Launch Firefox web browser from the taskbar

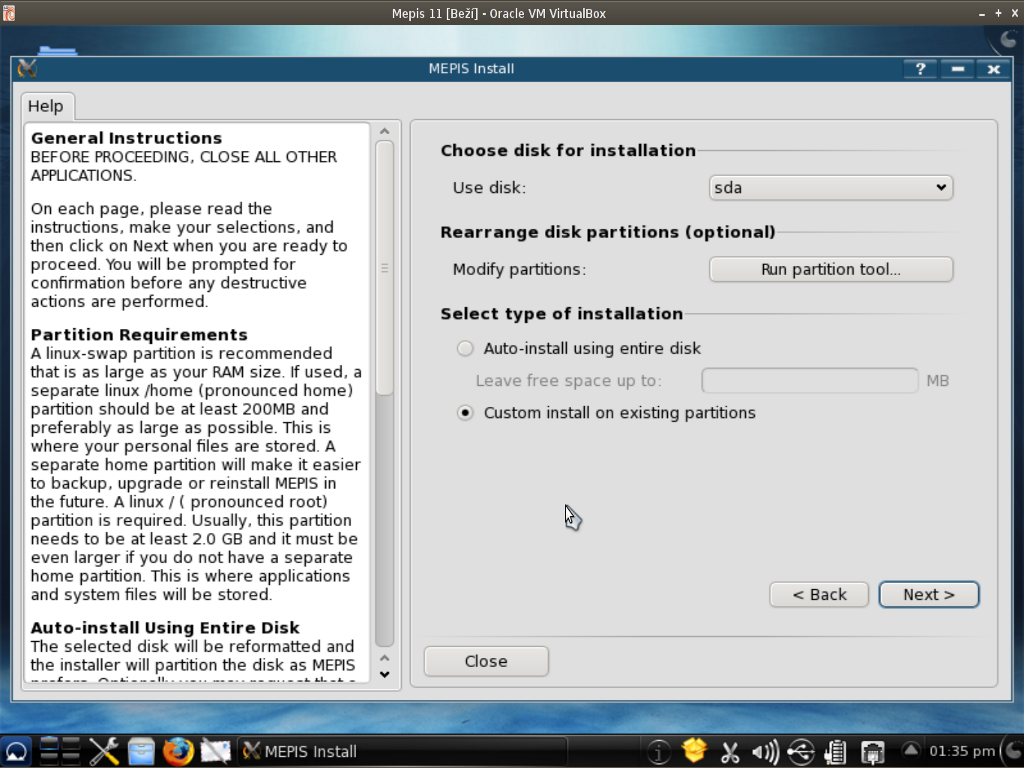[x=178, y=752]
